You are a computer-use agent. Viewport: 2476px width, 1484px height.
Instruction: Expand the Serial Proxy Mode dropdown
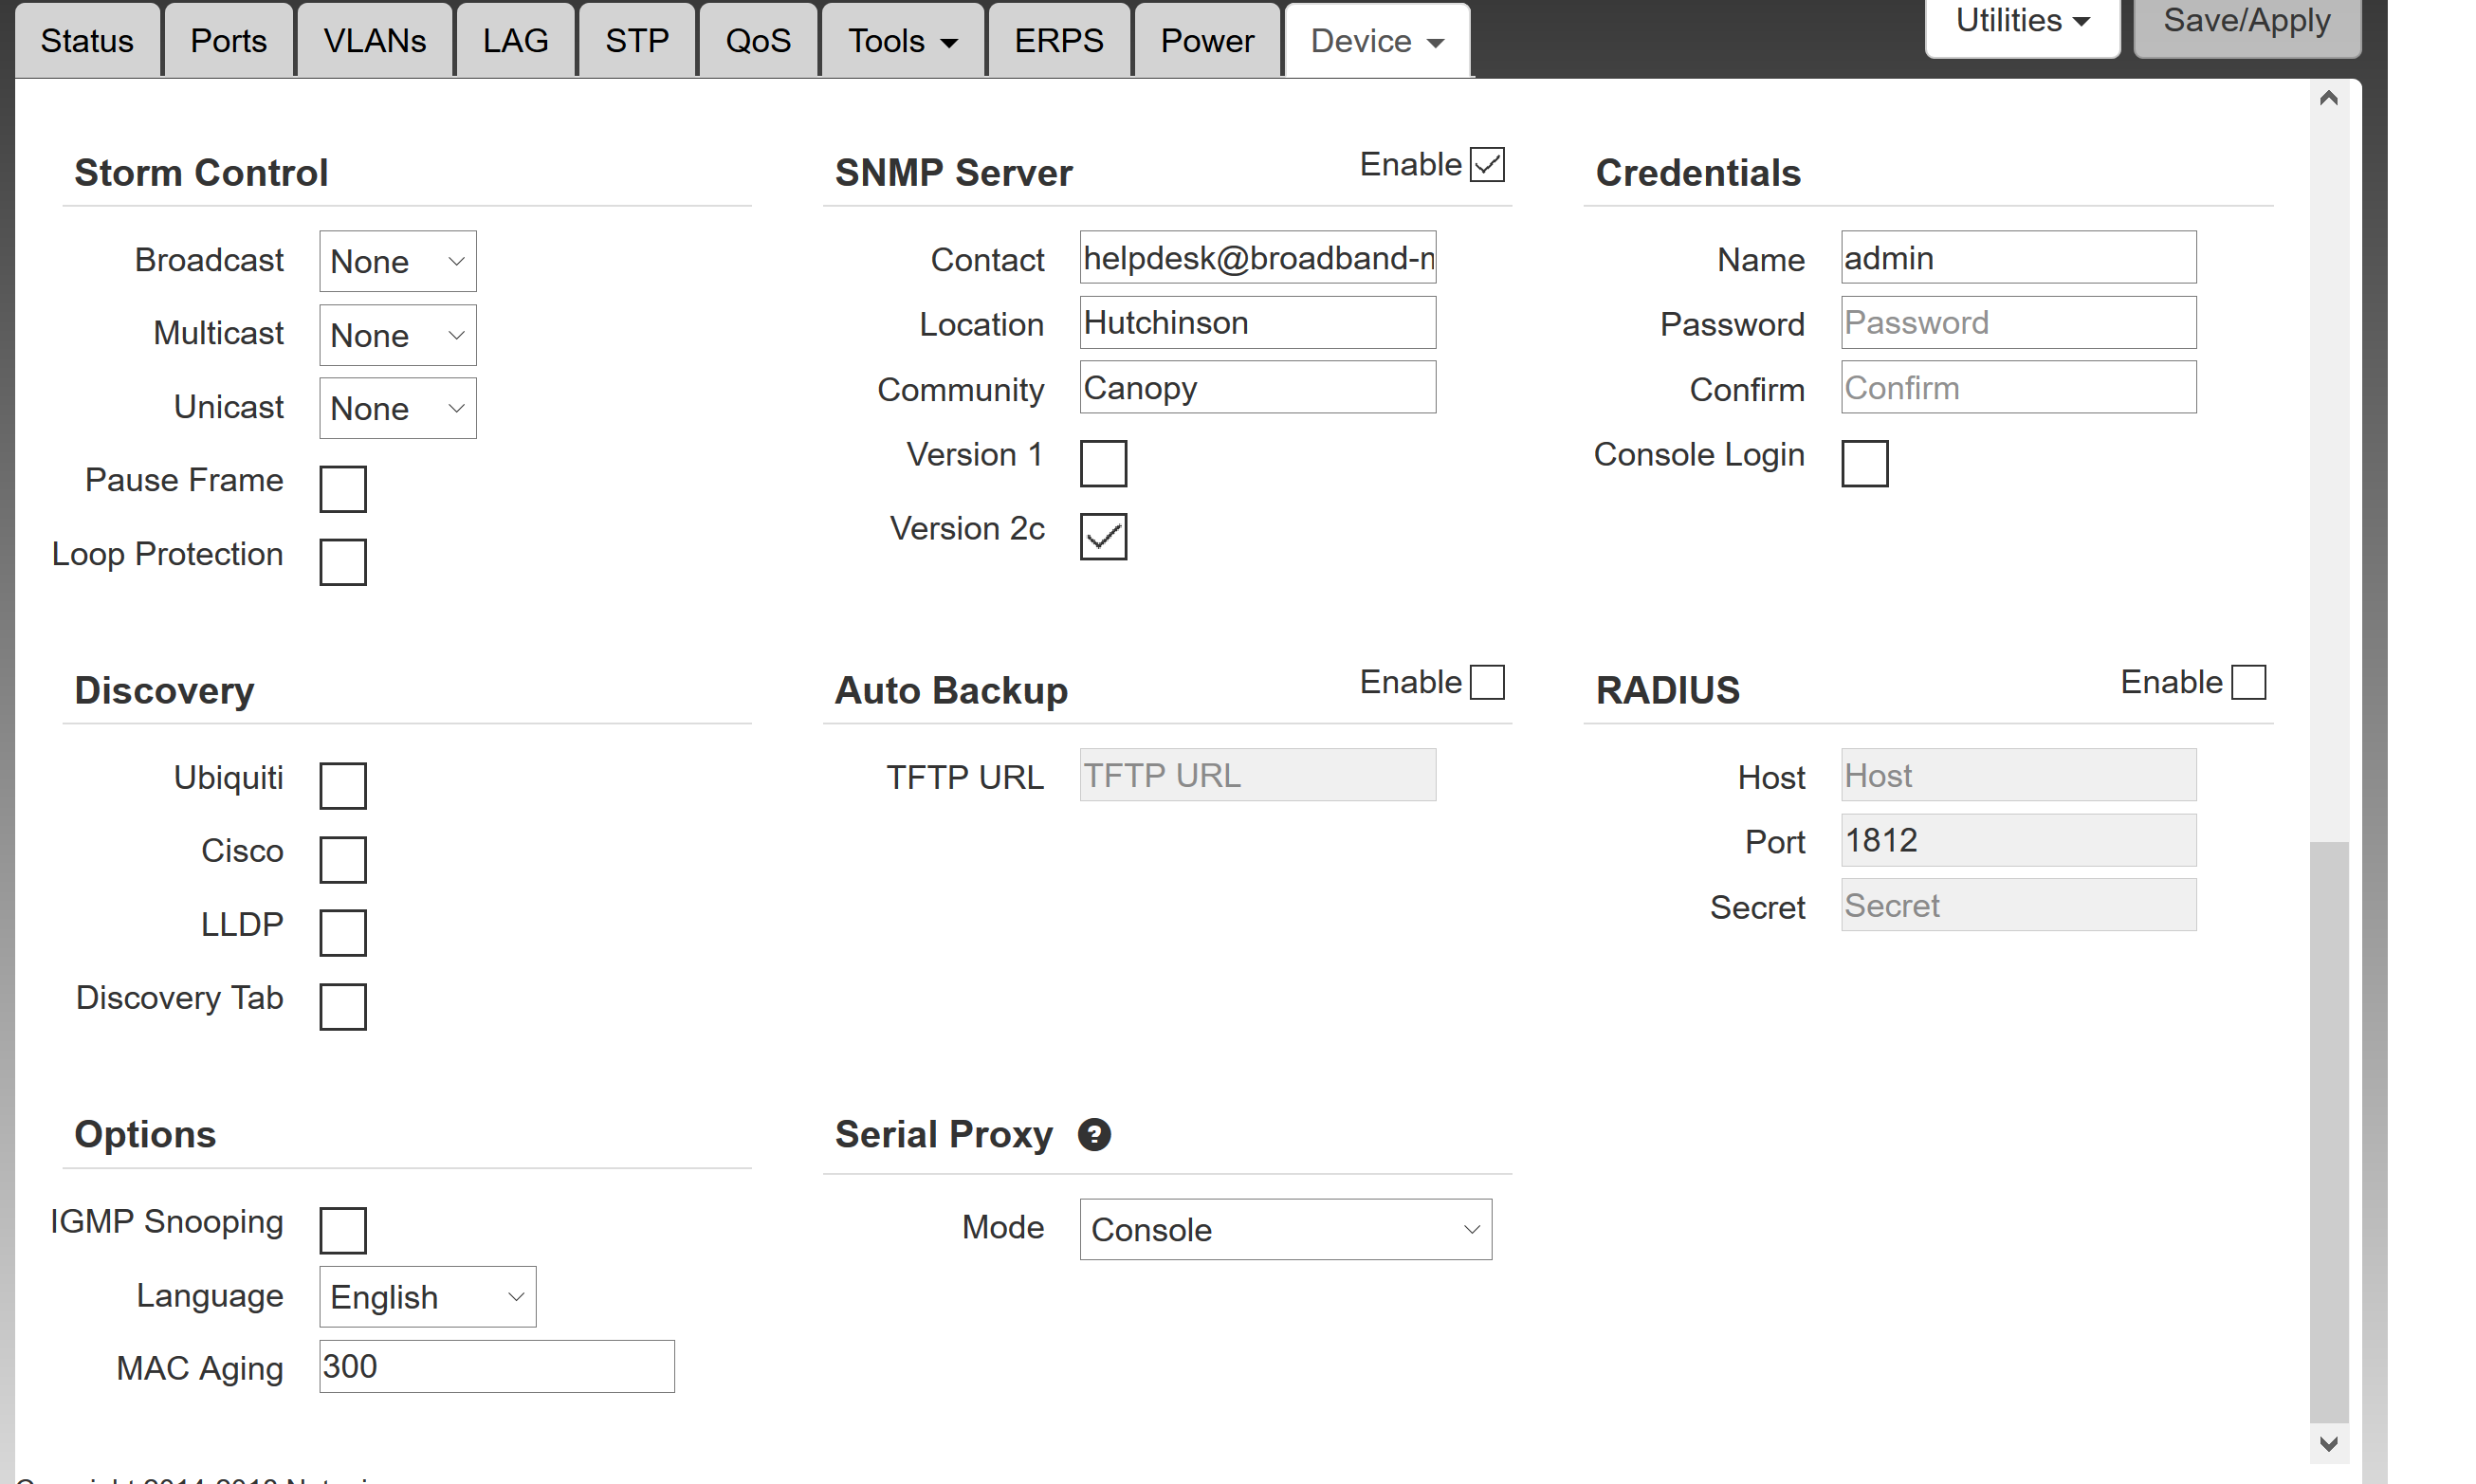pyautogui.click(x=1285, y=1229)
